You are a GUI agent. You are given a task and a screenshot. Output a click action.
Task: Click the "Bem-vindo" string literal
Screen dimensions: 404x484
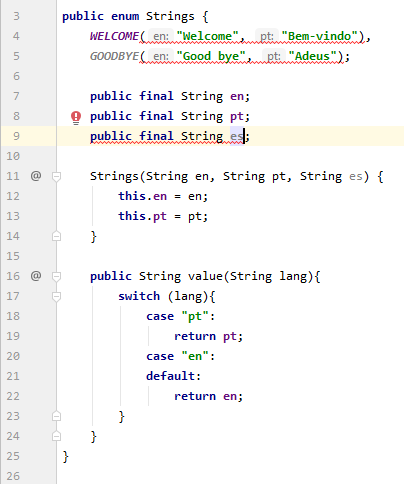click(x=319, y=36)
